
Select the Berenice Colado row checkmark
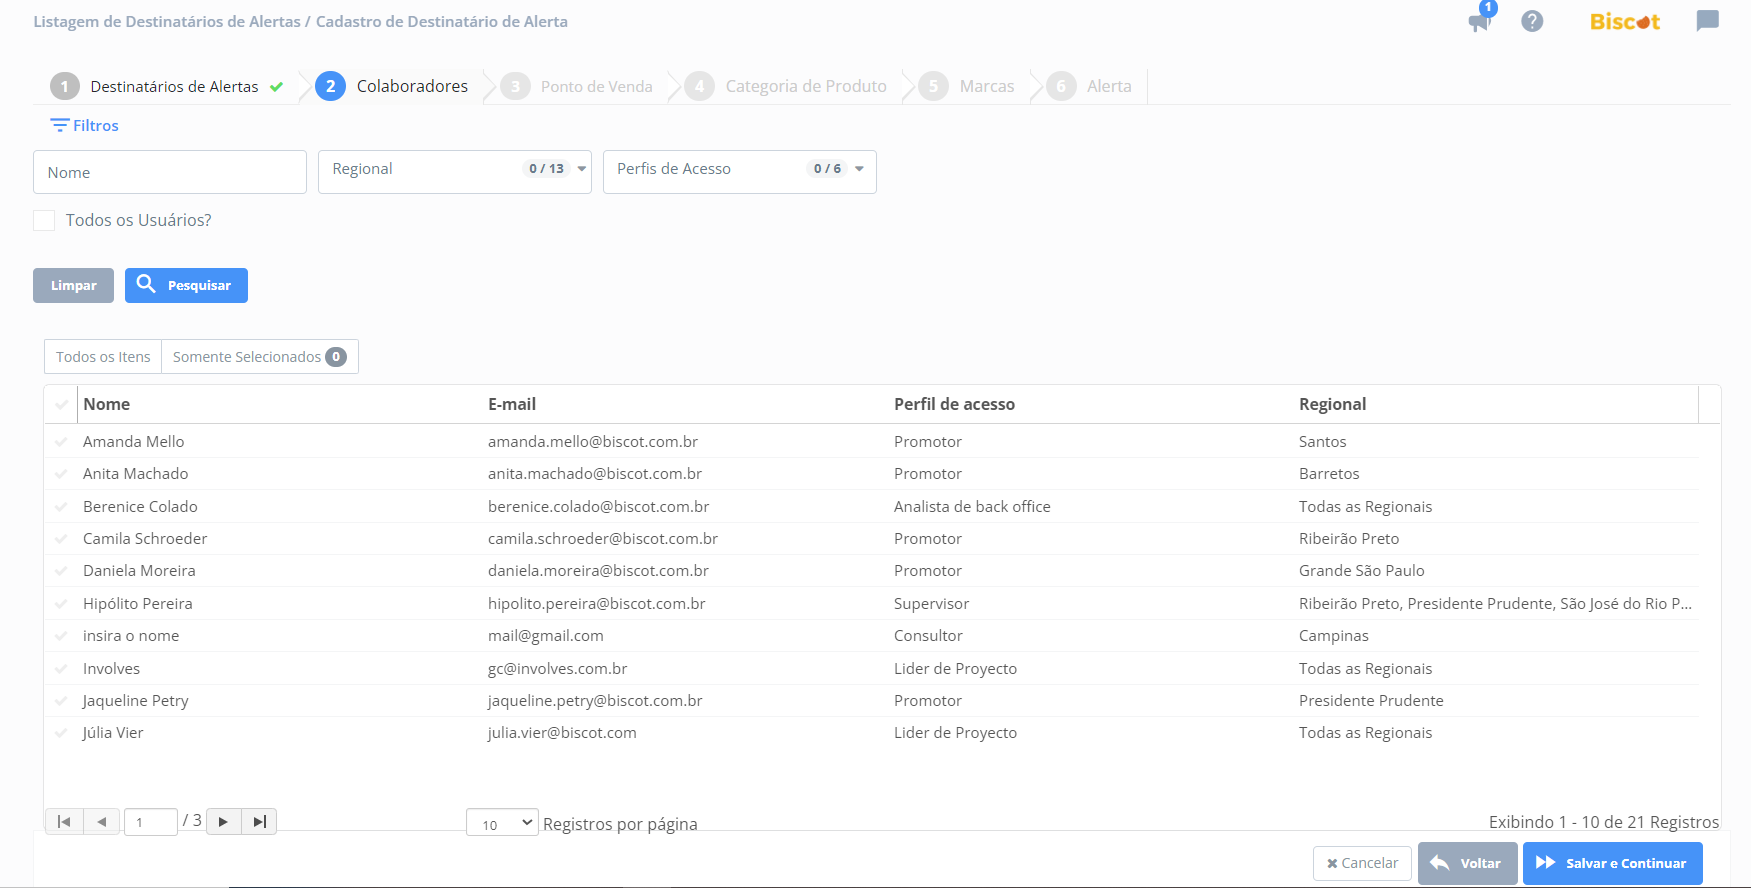pyautogui.click(x=61, y=506)
